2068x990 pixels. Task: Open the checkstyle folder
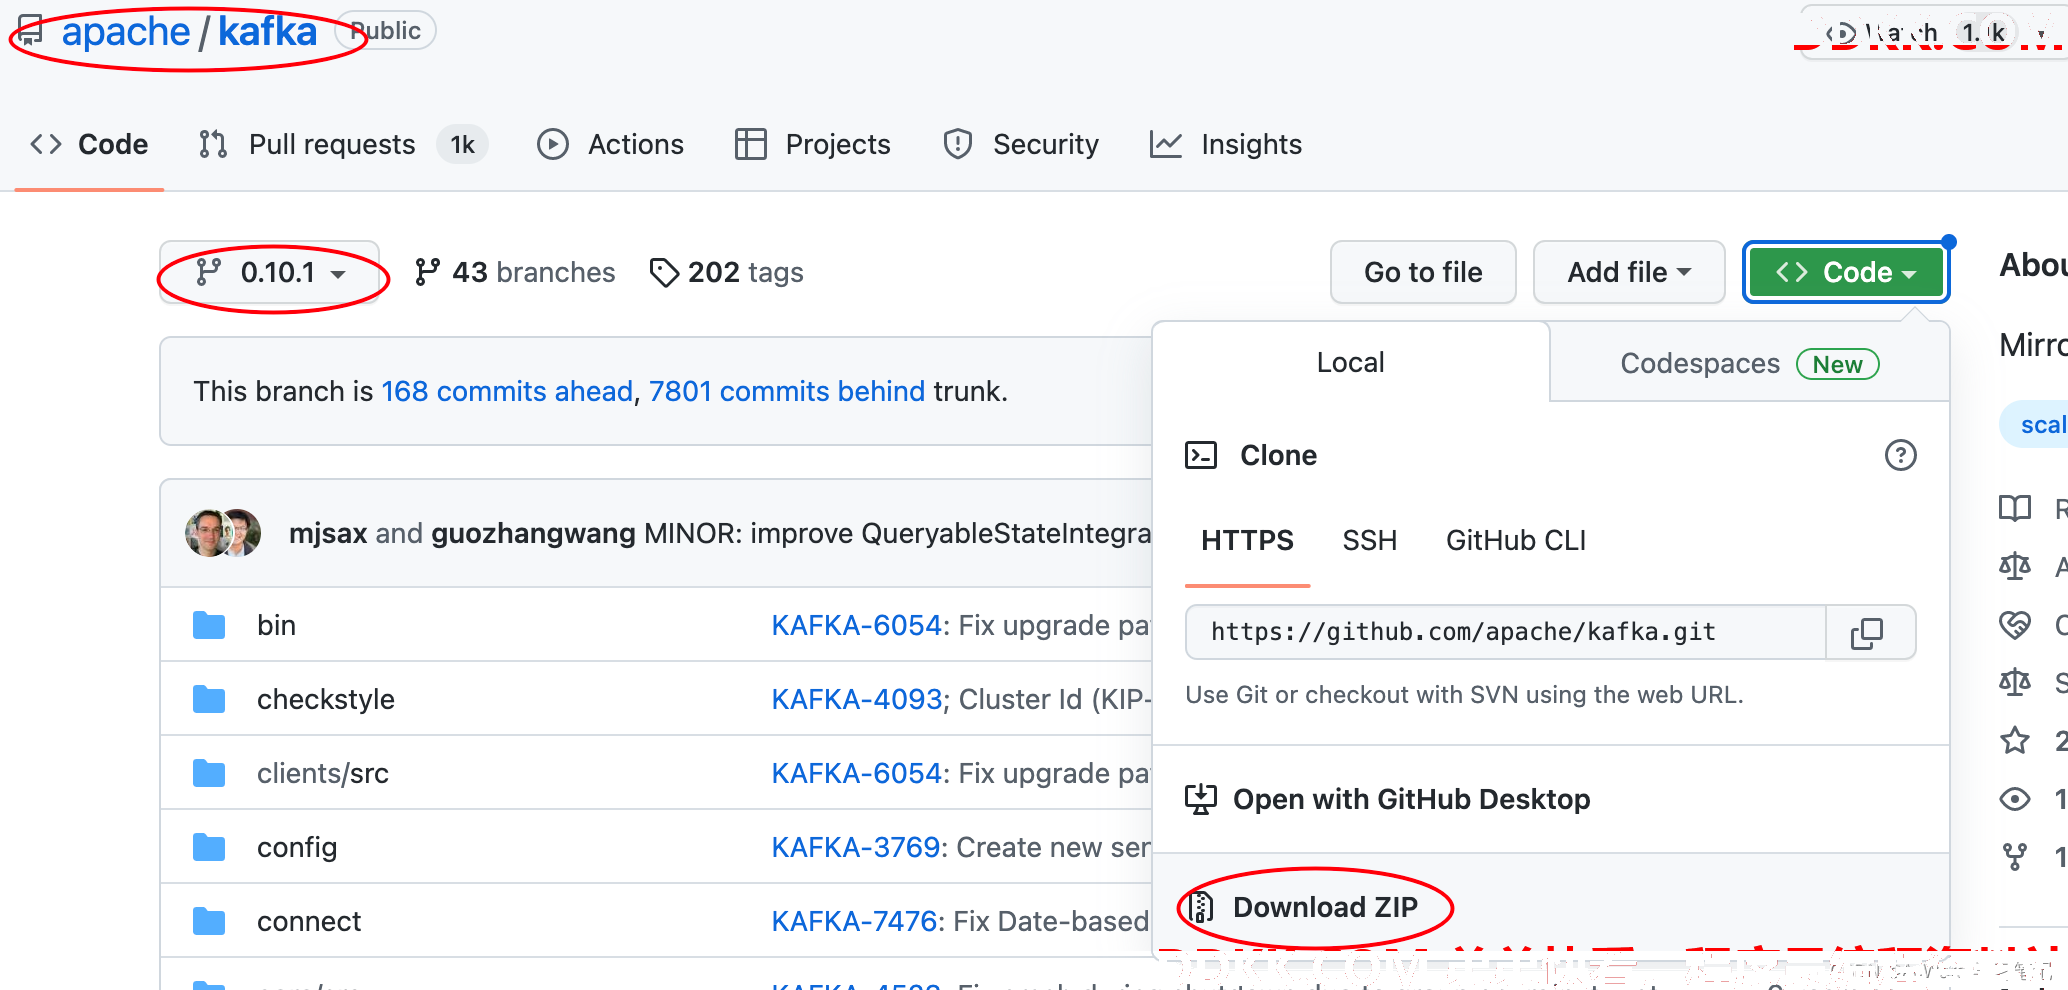point(325,699)
